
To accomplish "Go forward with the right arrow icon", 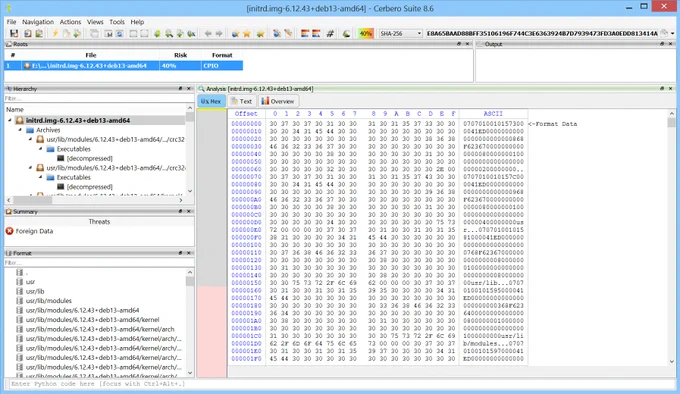I will [219, 33].
